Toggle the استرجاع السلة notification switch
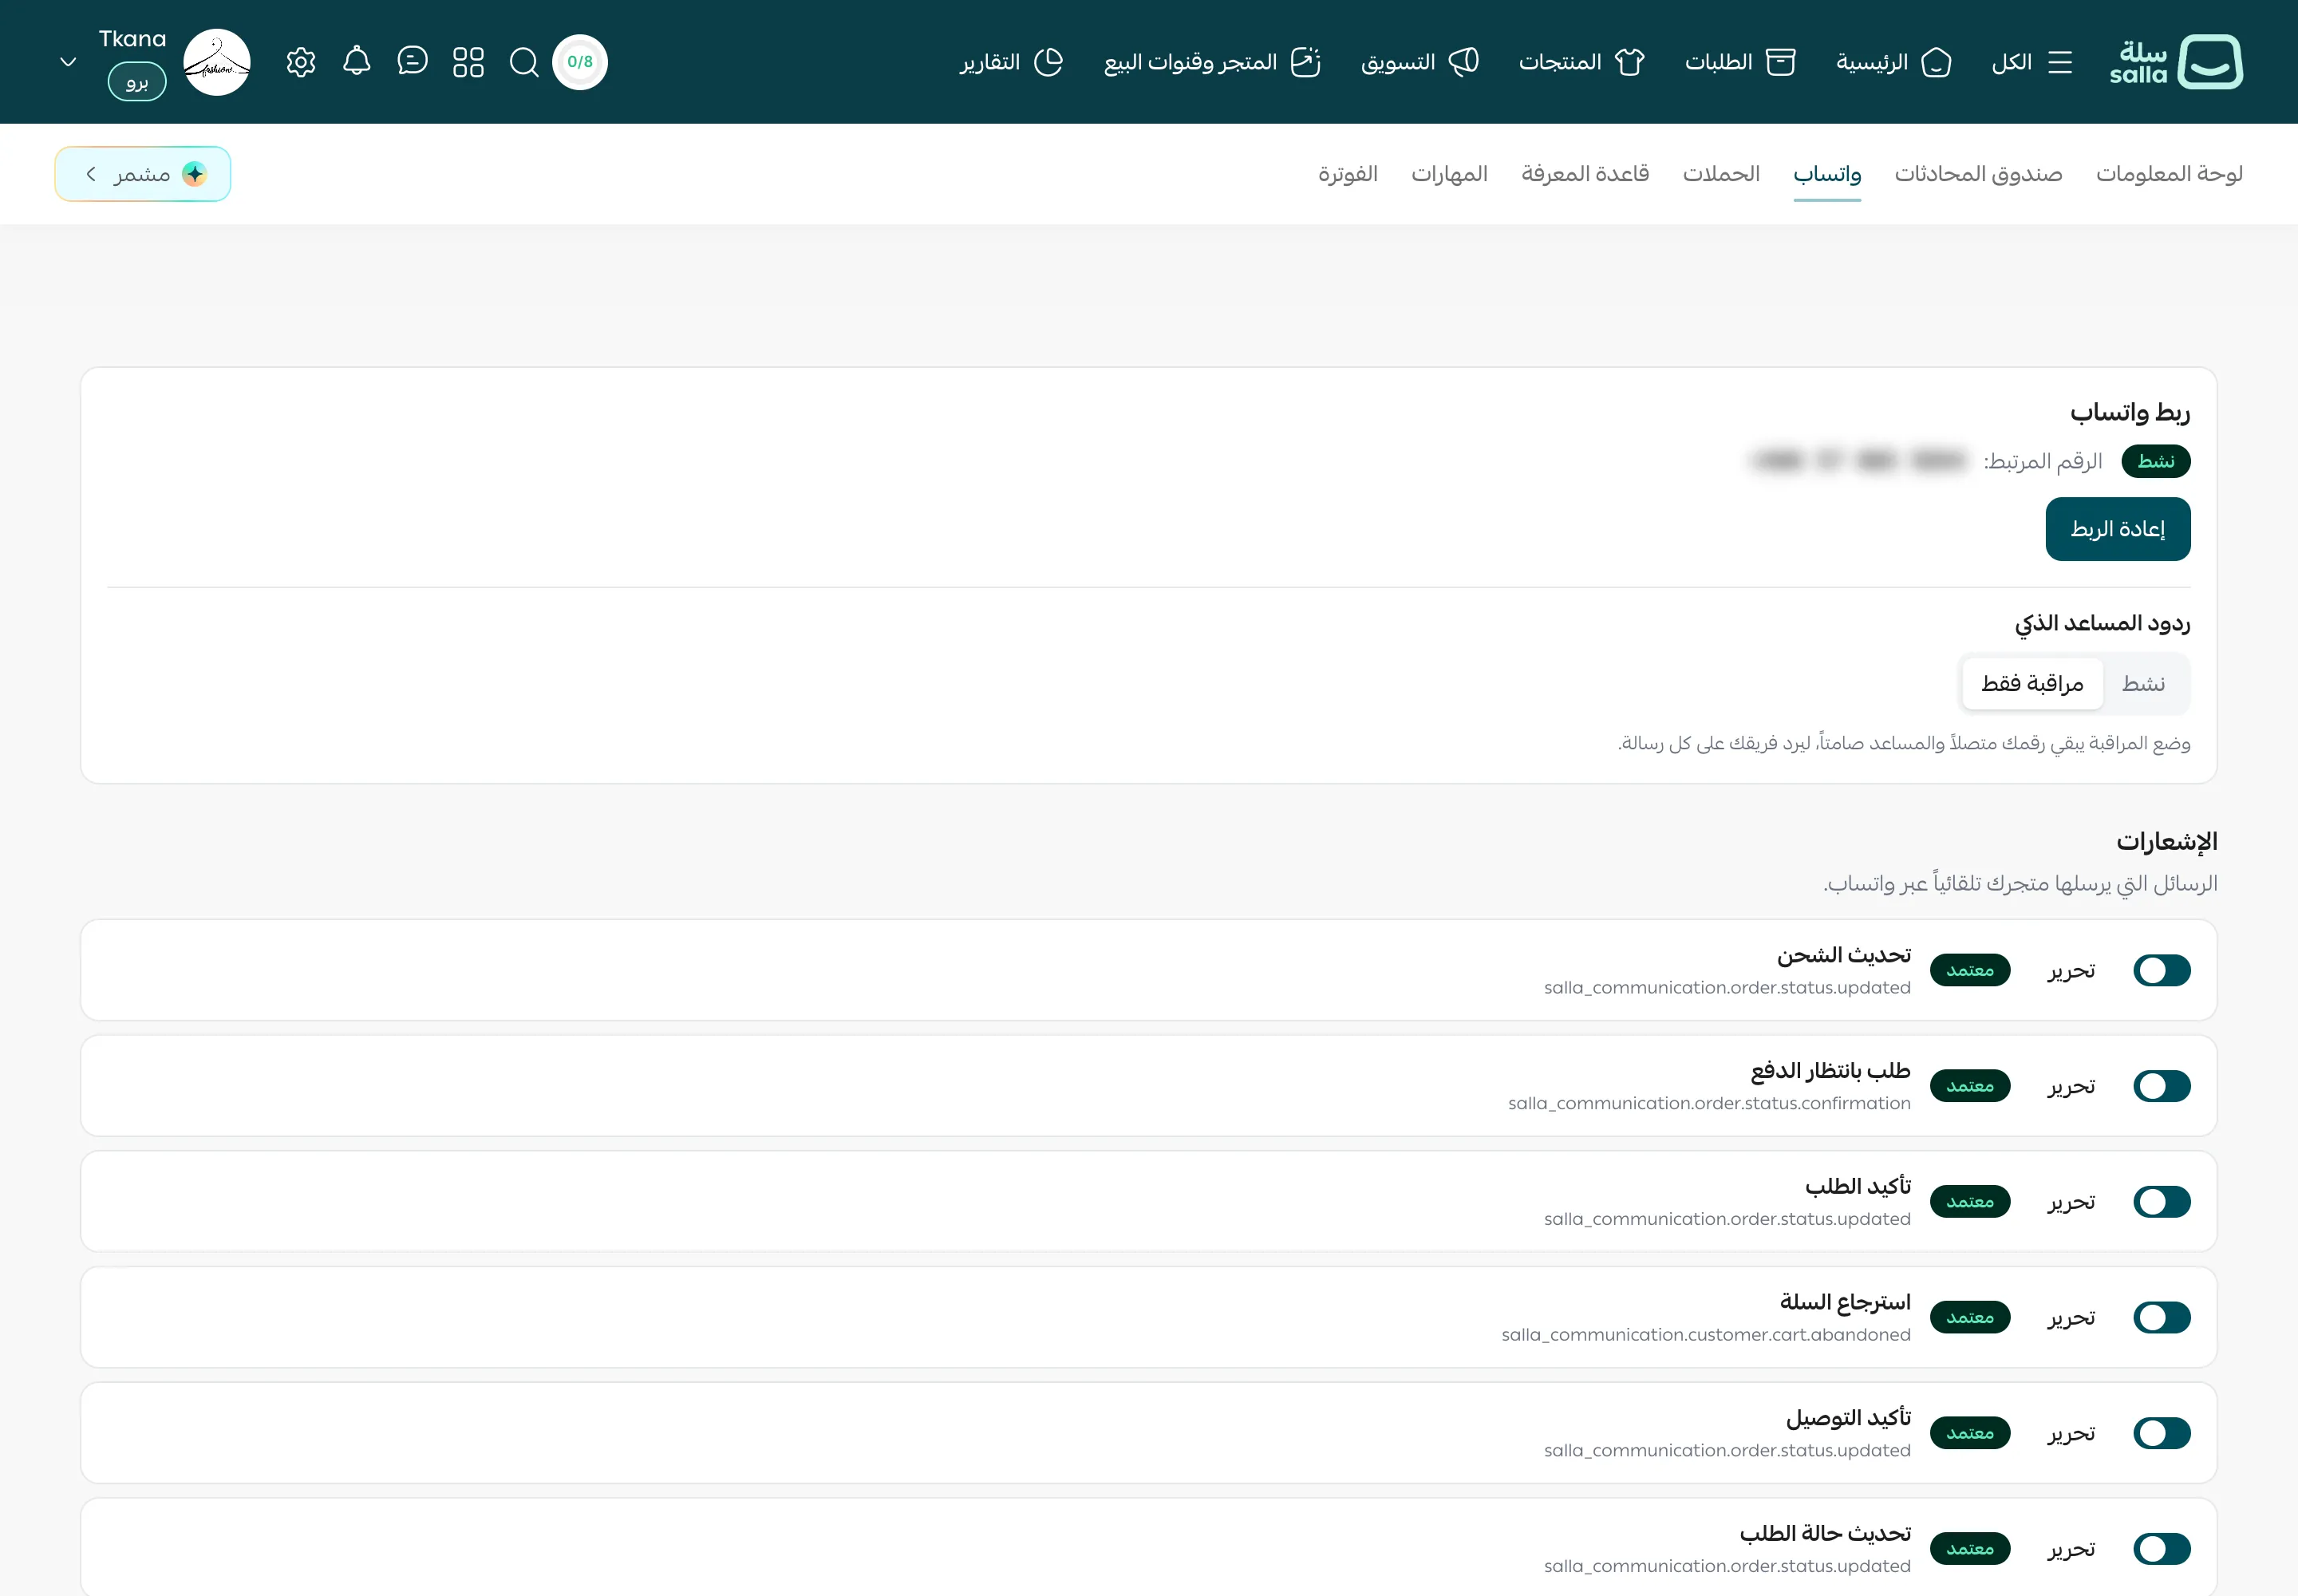The width and height of the screenshot is (2298, 1596). click(x=2162, y=1317)
